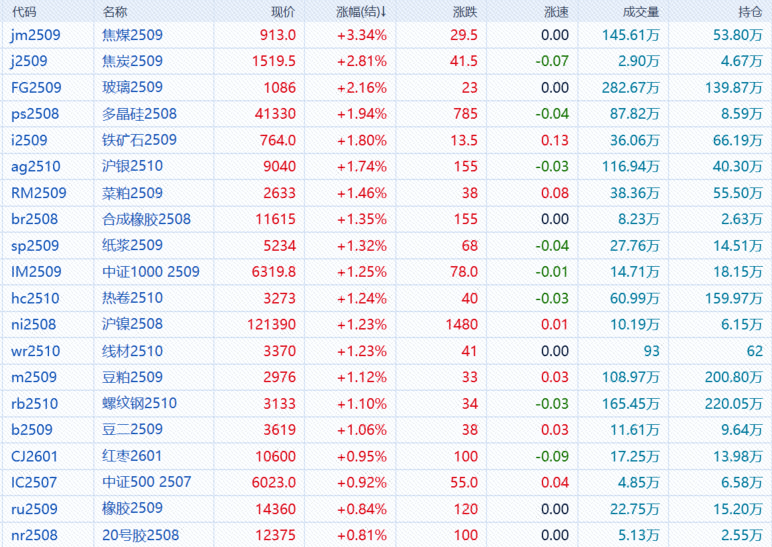
Task: Click the 名称 column header
Action: 115,11
